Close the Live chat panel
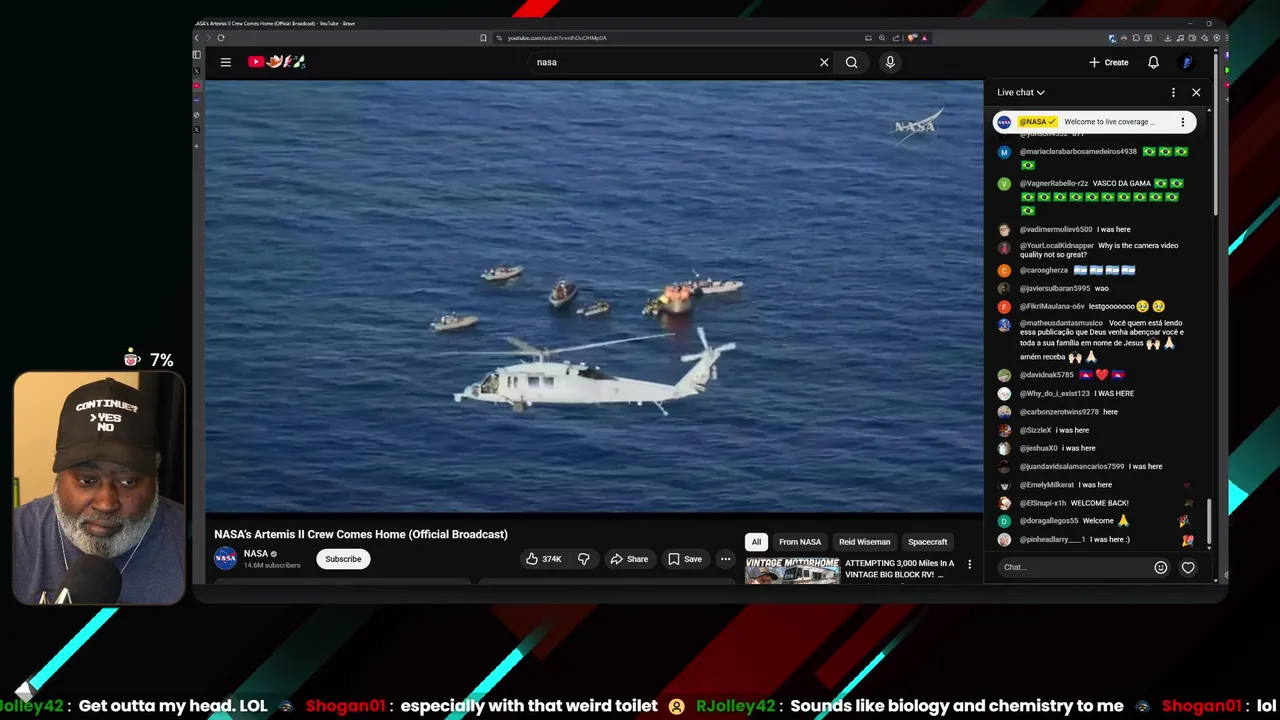The width and height of the screenshot is (1280, 720). click(1196, 92)
